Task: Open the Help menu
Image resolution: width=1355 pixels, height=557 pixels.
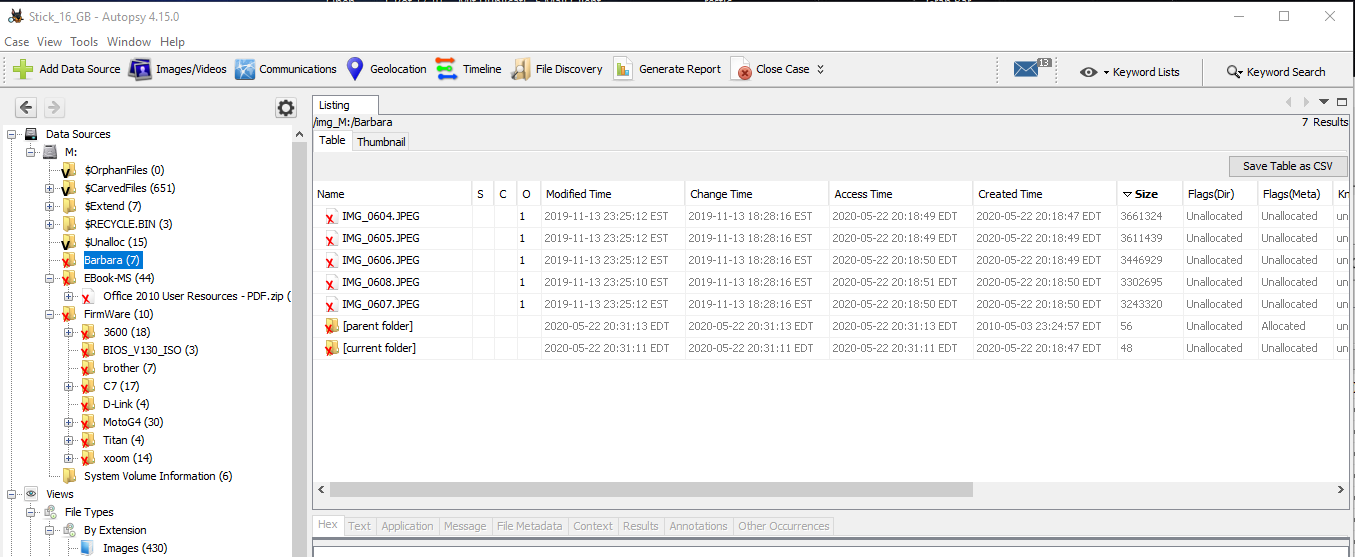Action: click(173, 42)
